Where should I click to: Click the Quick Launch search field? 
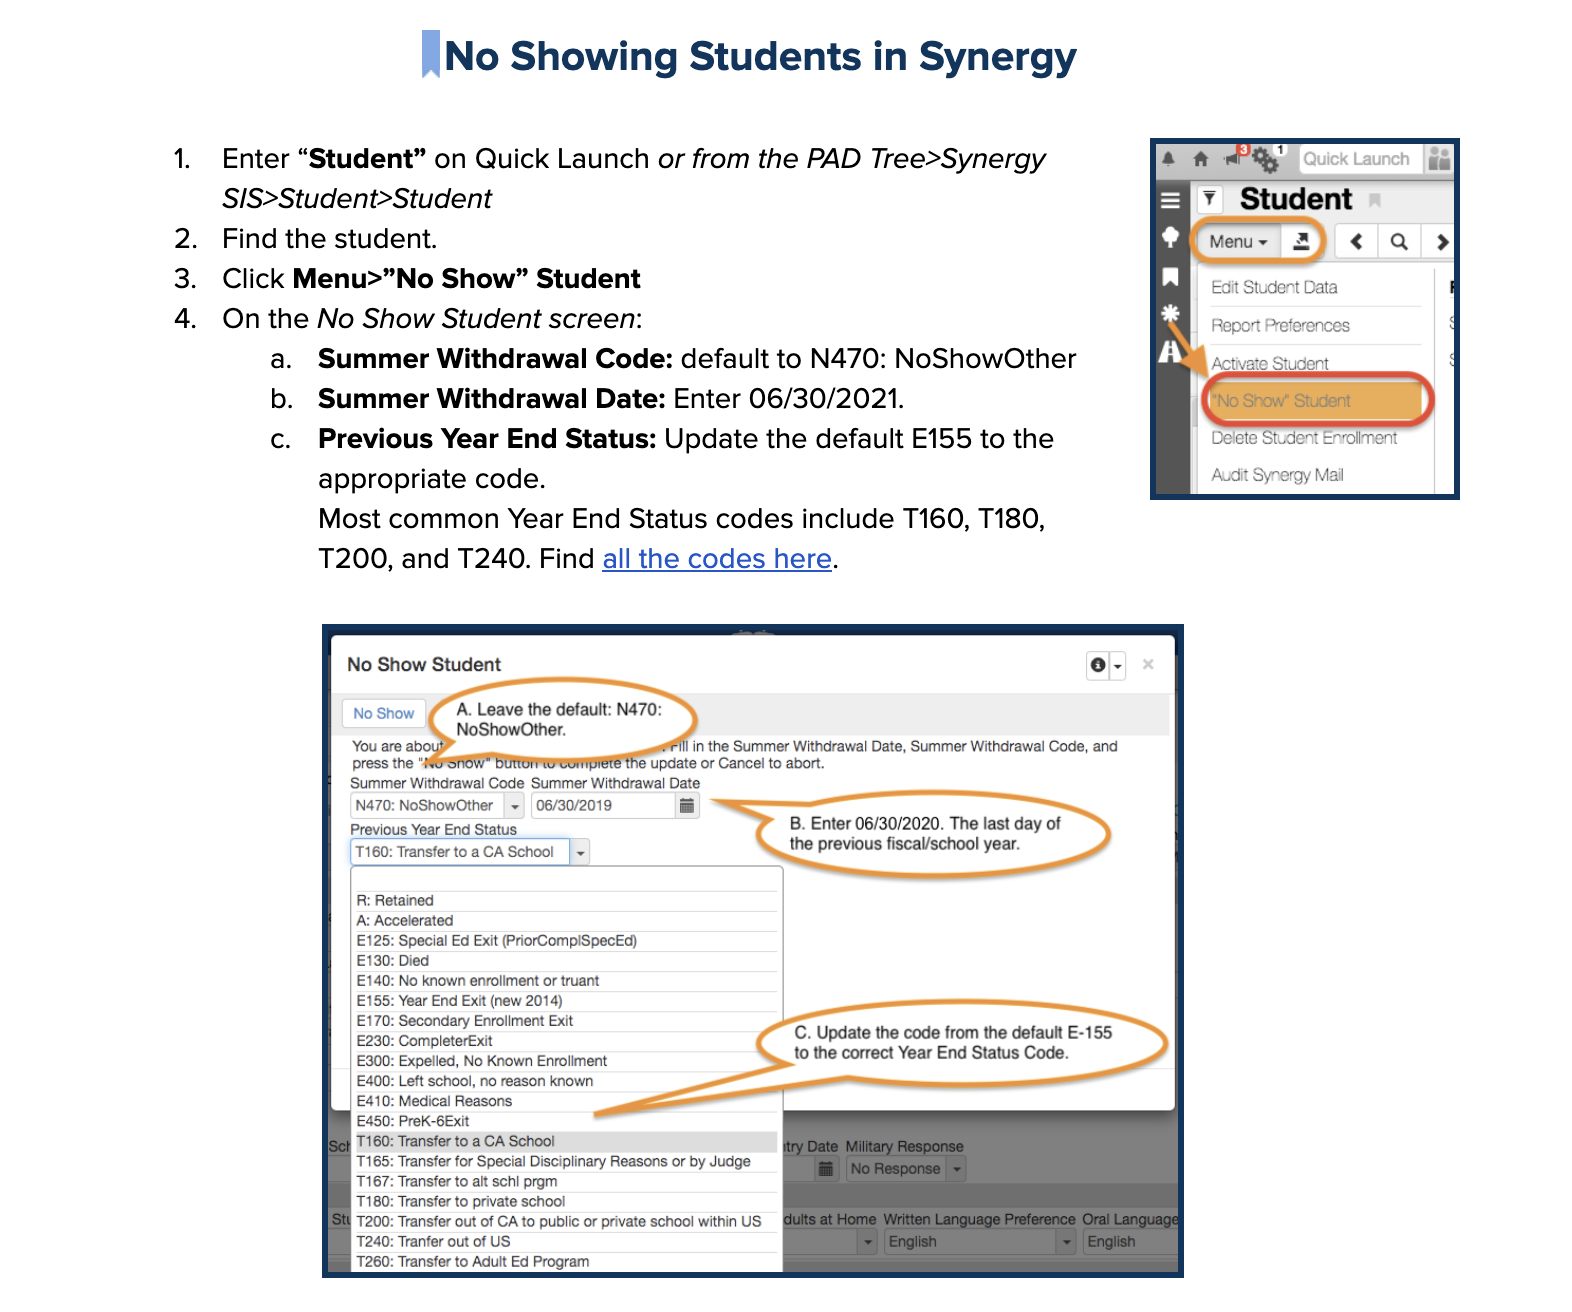tap(1358, 159)
